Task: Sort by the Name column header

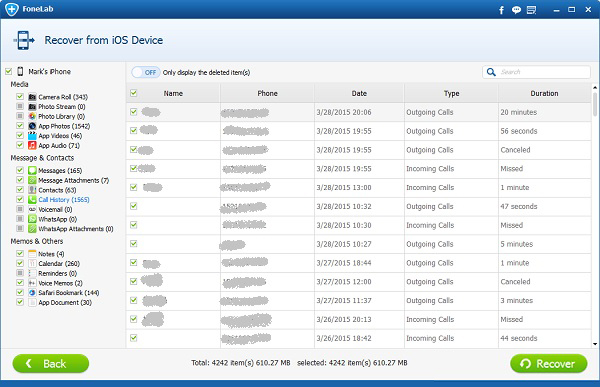Action: (x=173, y=93)
